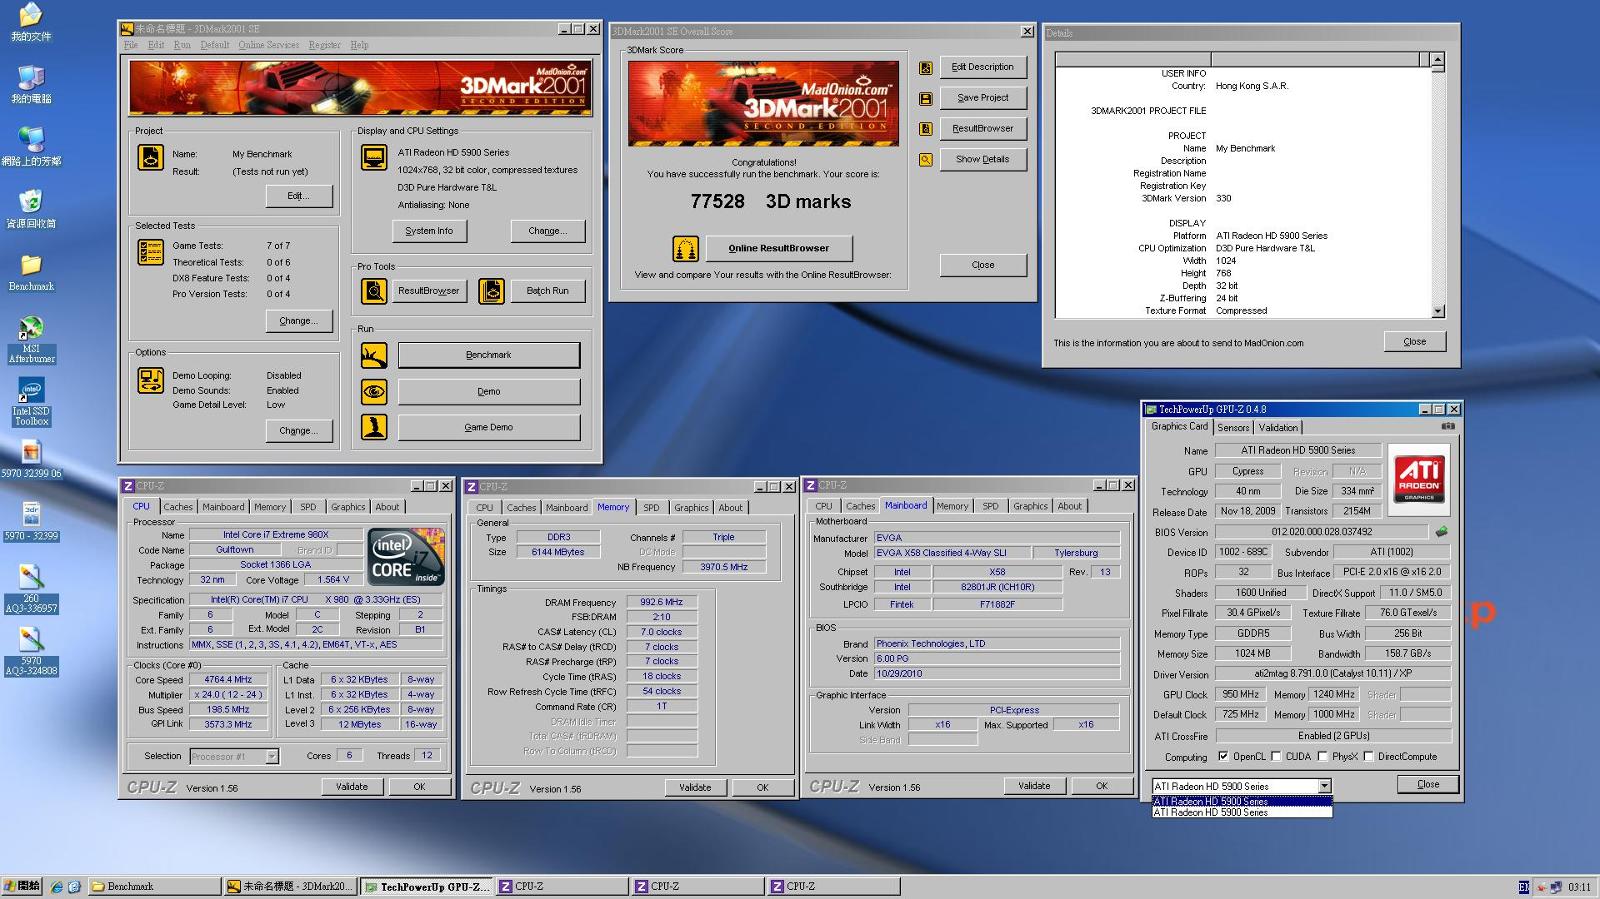The width and height of the screenshot is (1600, 899).
Task: Click the Online ResultBrowser button
Action: pos(779,248)
